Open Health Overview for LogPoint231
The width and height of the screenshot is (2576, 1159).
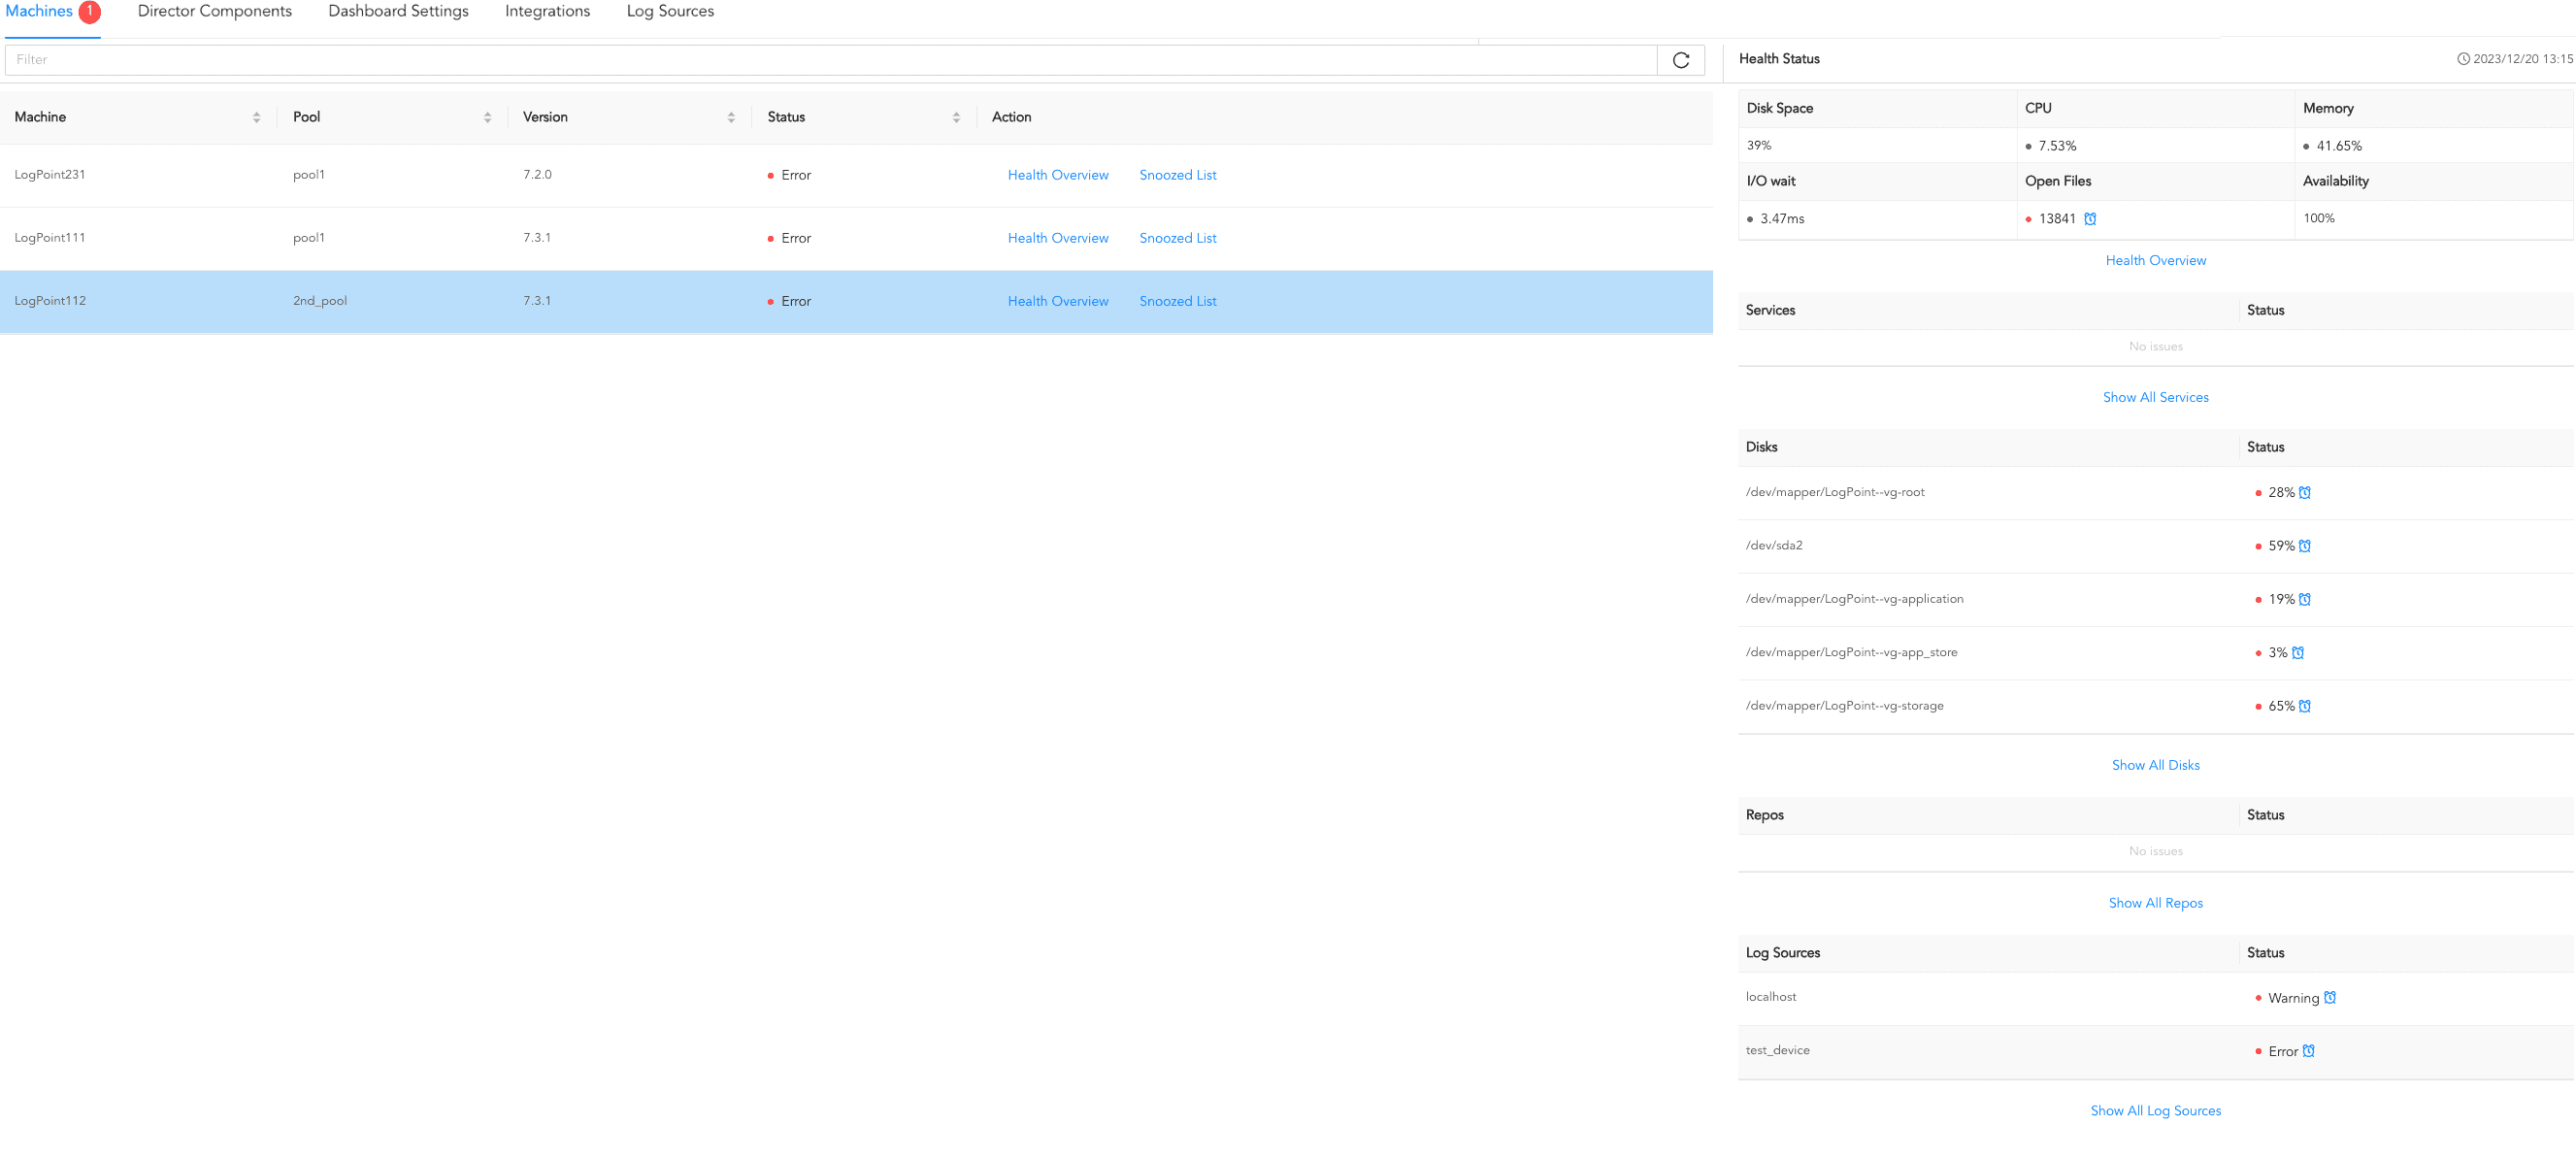1058,174
